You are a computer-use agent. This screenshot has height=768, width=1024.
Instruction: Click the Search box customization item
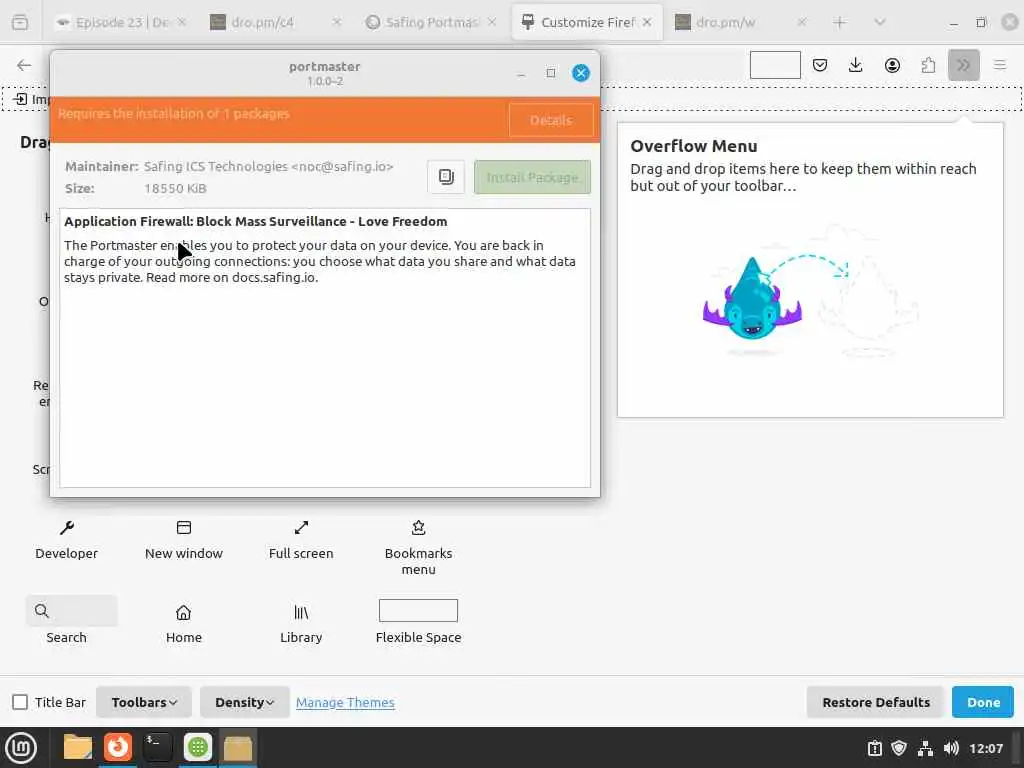(x=72, y=611)
